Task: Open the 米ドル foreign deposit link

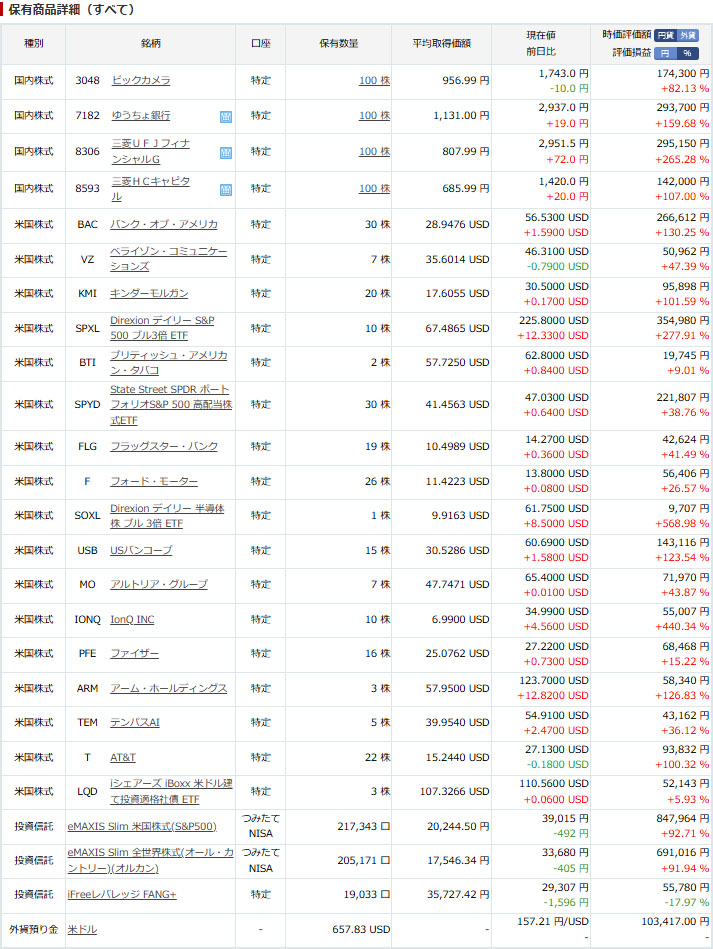Action: (x=82, y=929)
